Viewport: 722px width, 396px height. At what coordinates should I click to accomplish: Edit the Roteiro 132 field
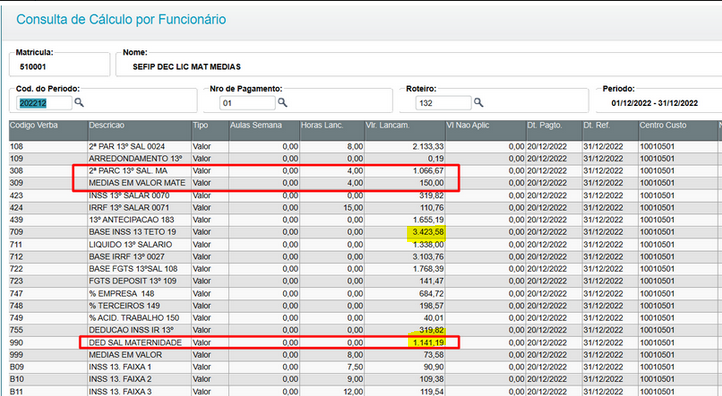click(x=443, y=103)
